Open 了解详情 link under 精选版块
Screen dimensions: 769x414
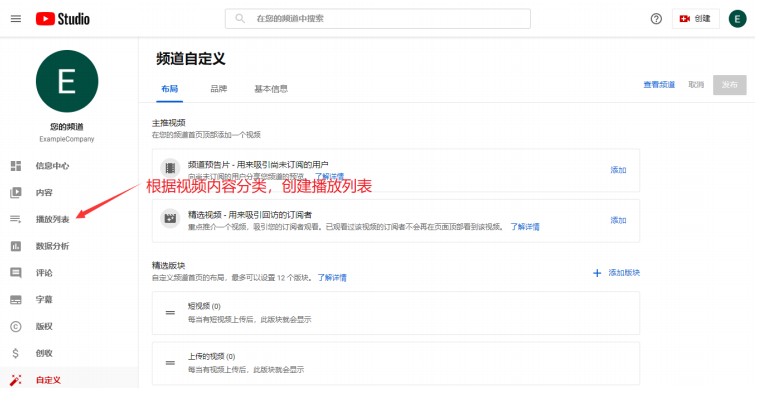pyautogui.click(x=332, y=278)
